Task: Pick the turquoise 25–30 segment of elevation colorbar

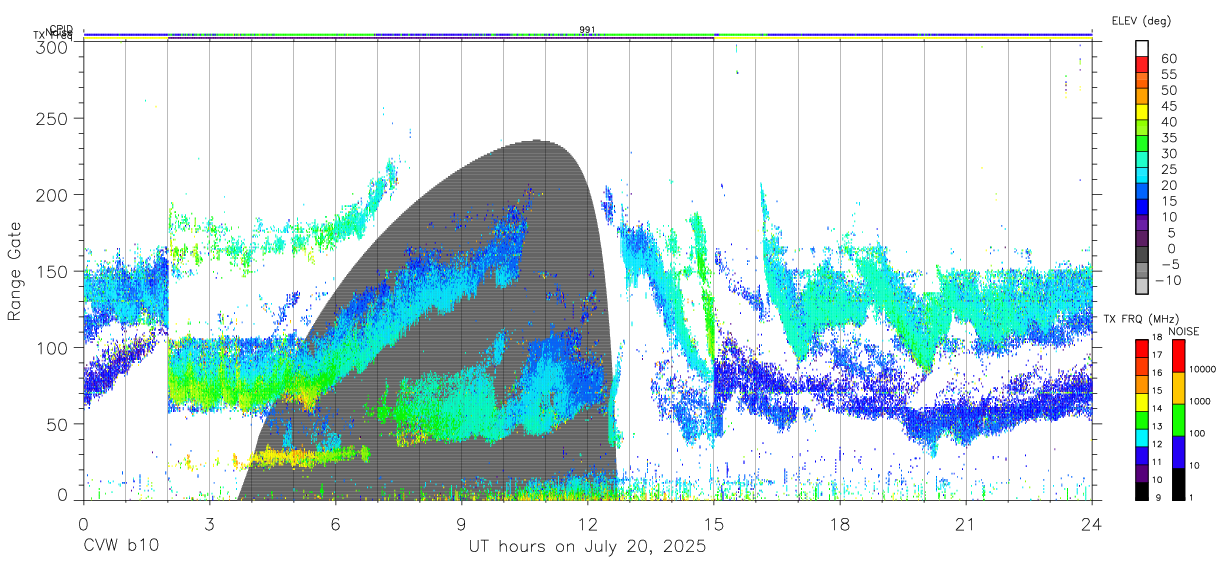Action: (x=1142, y=160)
